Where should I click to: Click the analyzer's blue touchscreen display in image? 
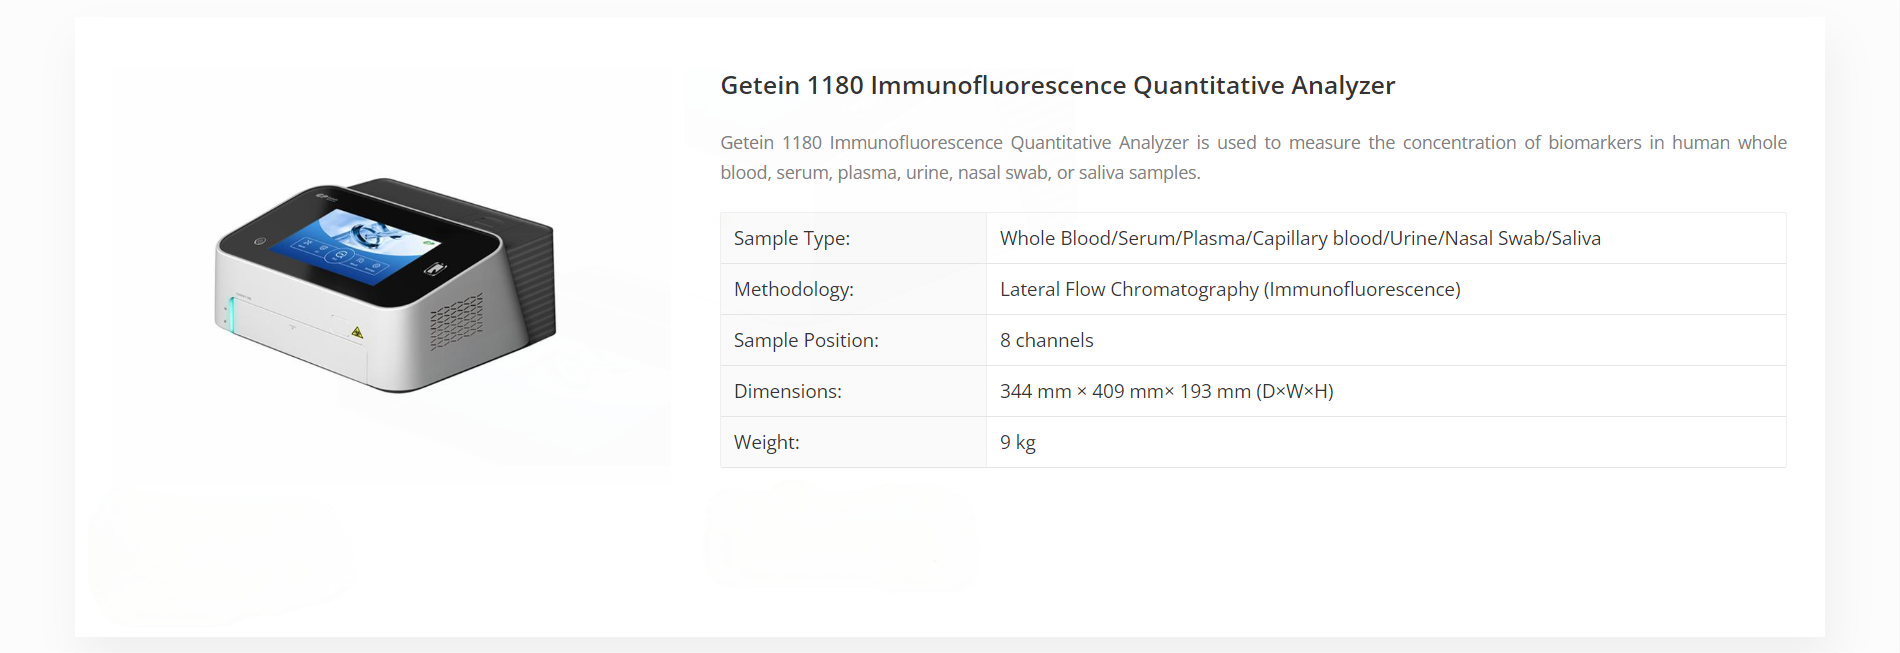pyautogui.click(x=356, y=246)
